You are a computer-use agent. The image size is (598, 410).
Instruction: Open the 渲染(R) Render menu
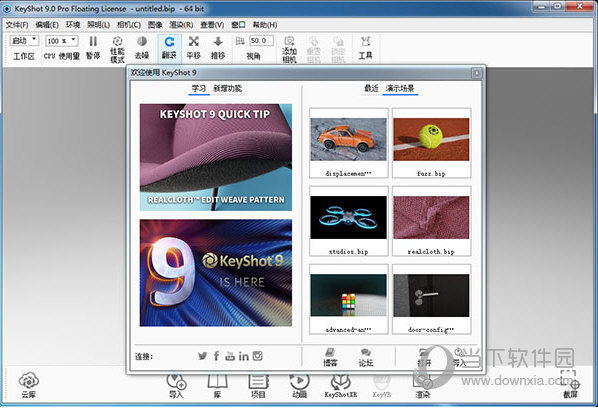tap(181, 25)
